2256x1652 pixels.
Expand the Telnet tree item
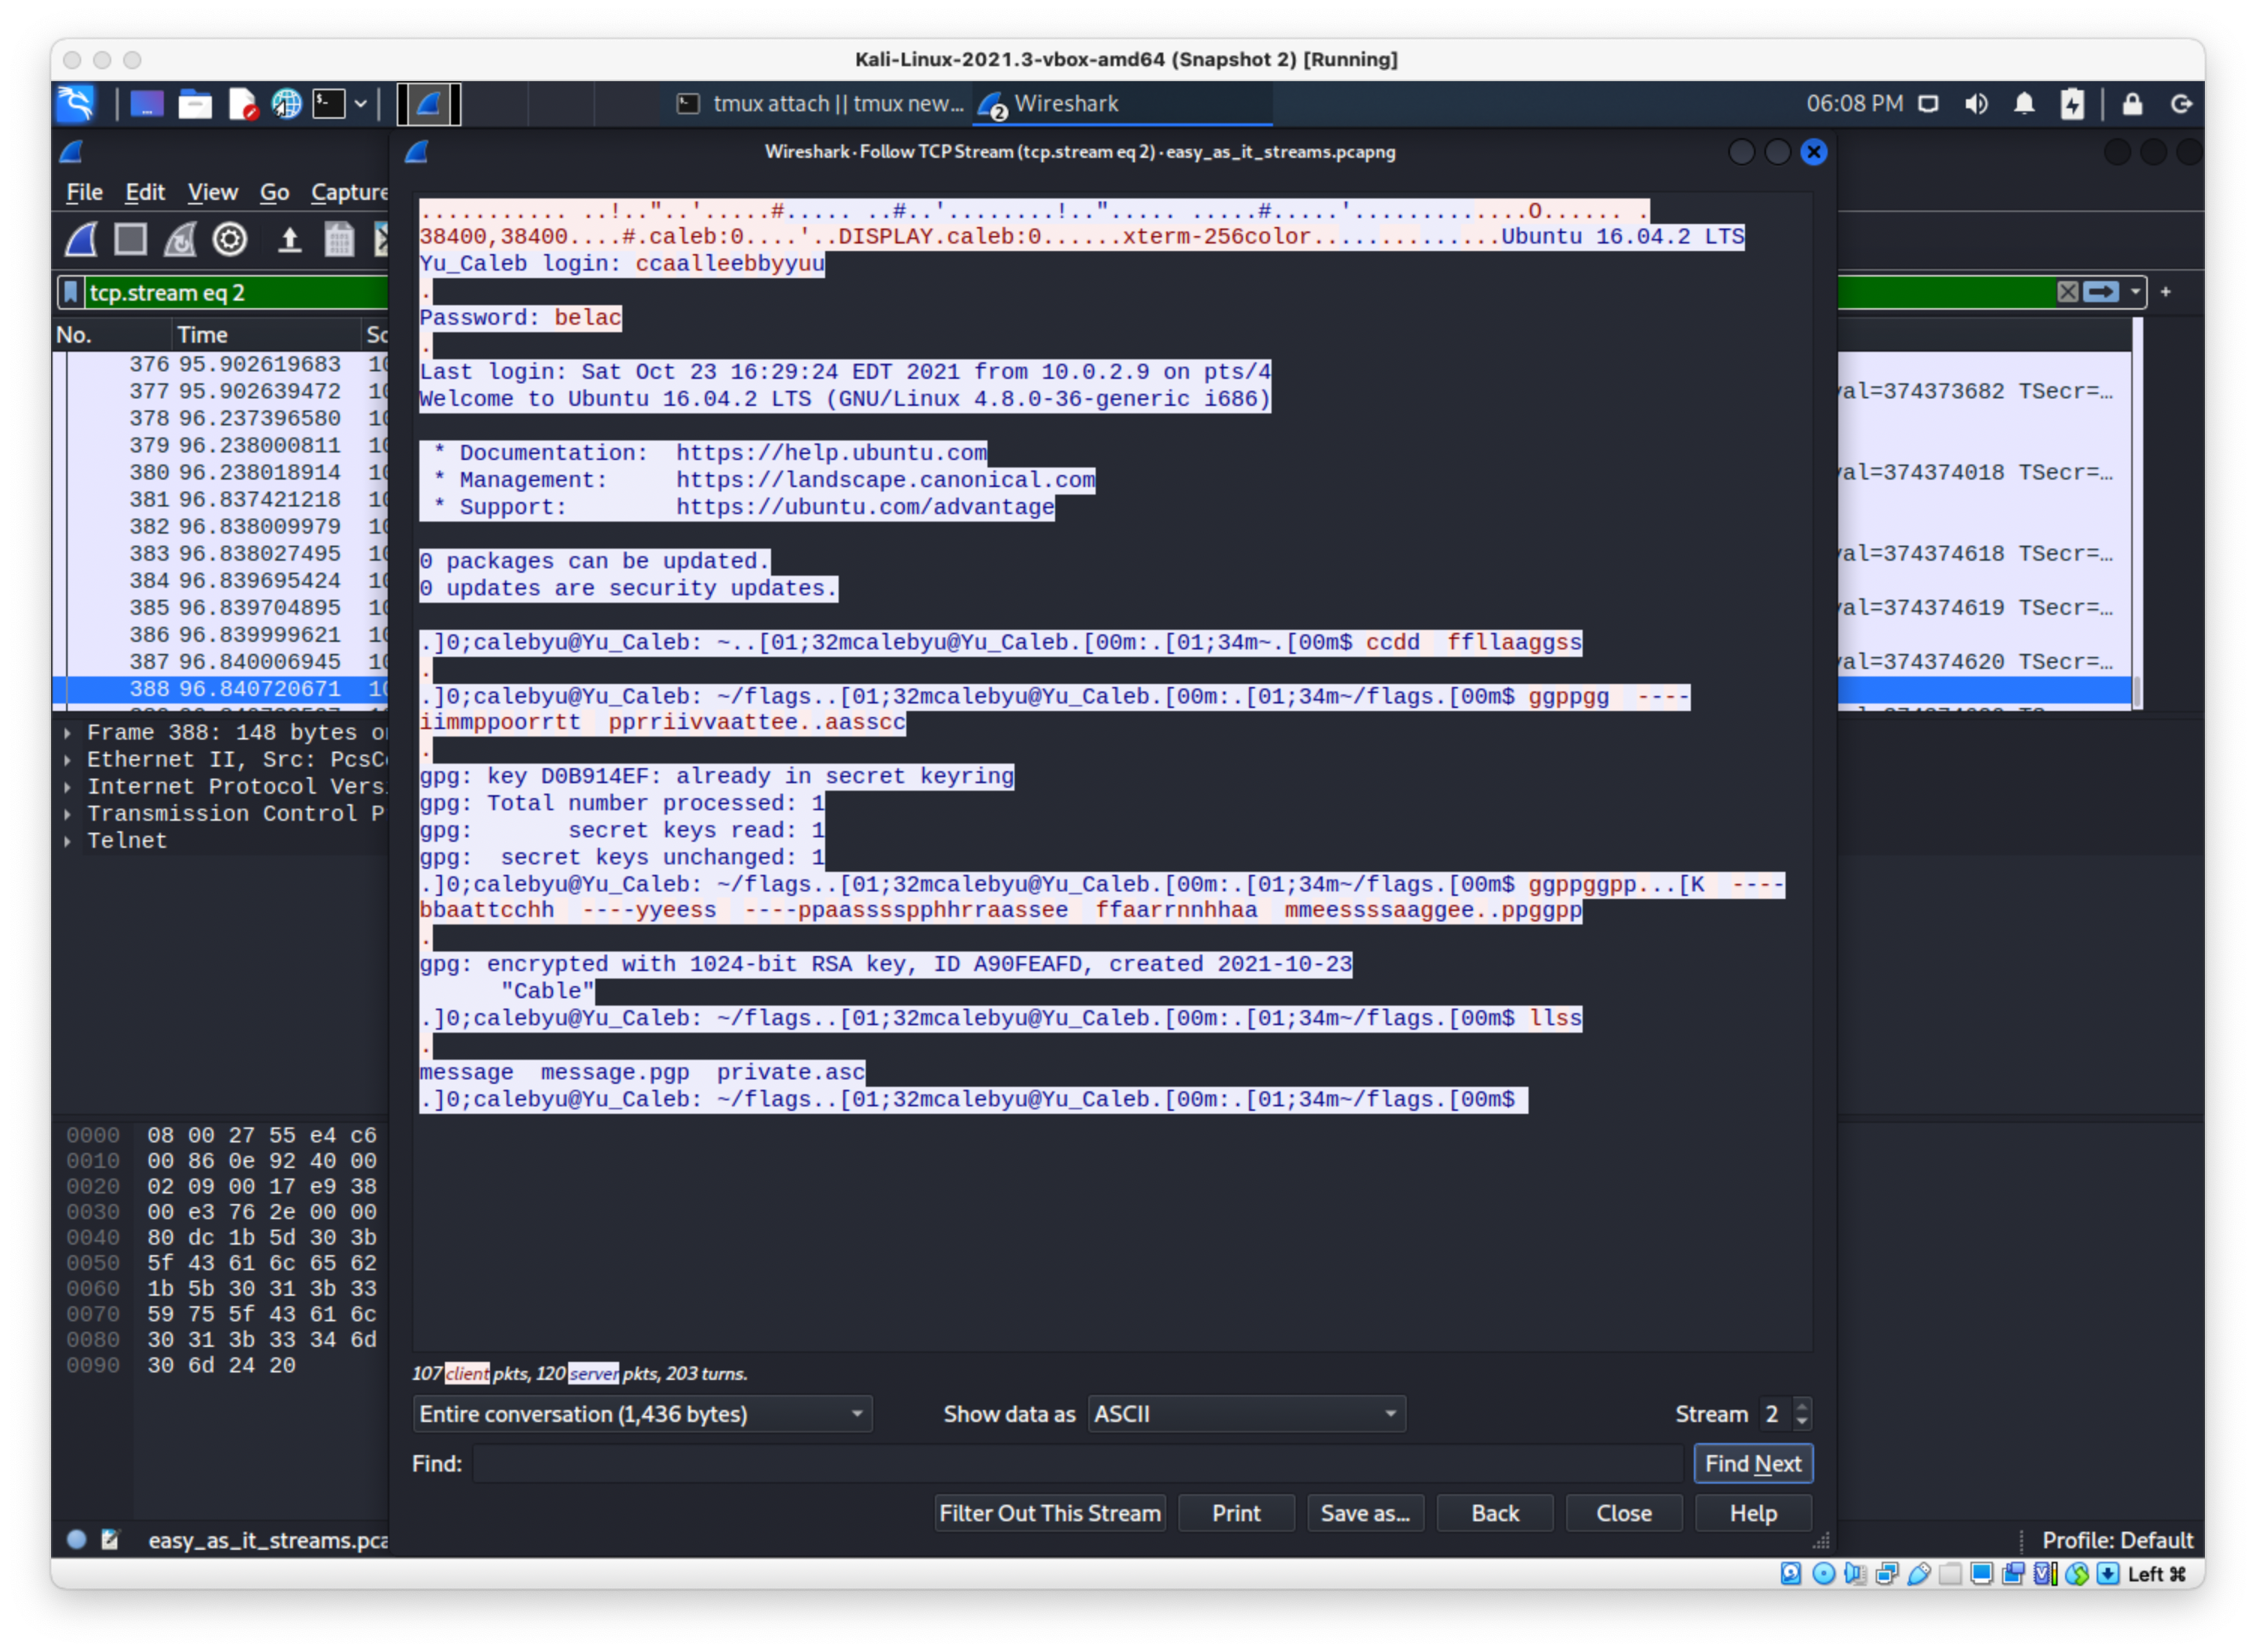point(67,841)
